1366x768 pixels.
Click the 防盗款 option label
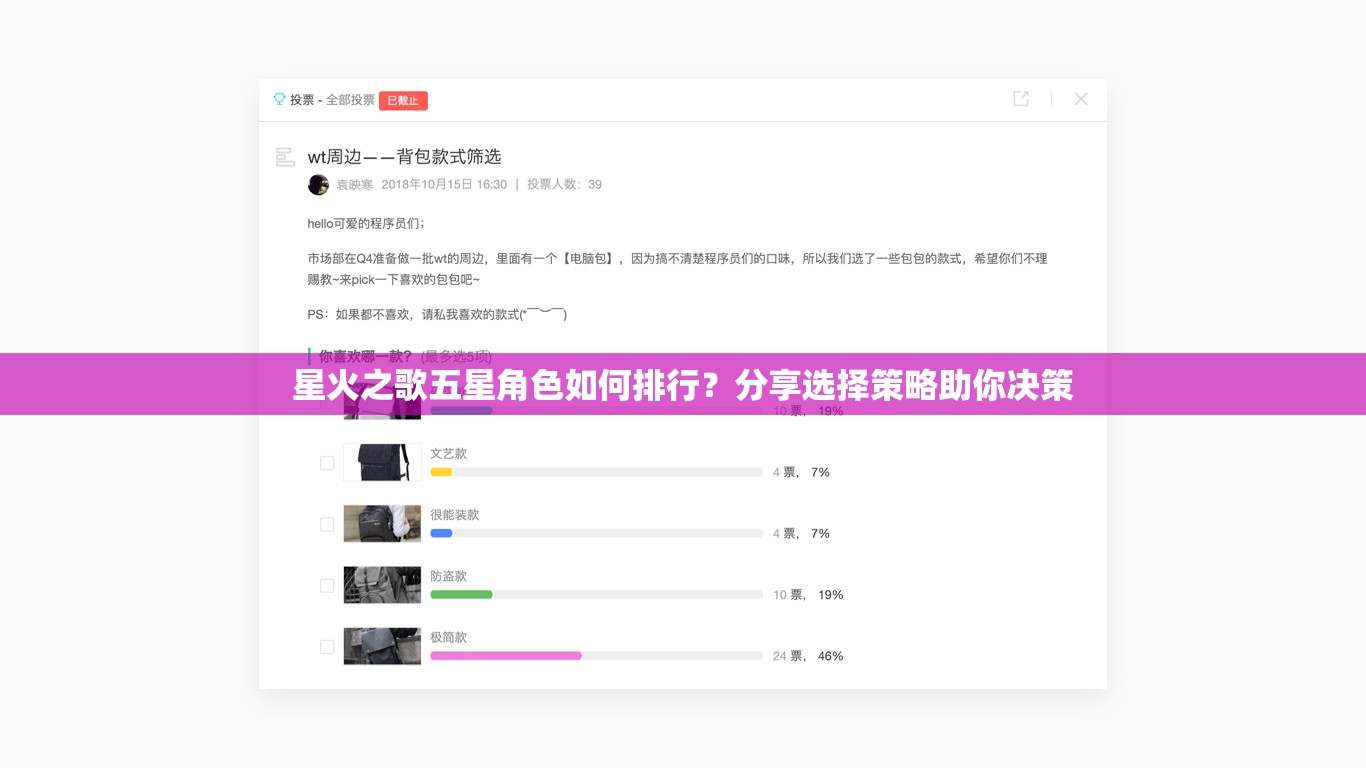click(x=448, y=576)
